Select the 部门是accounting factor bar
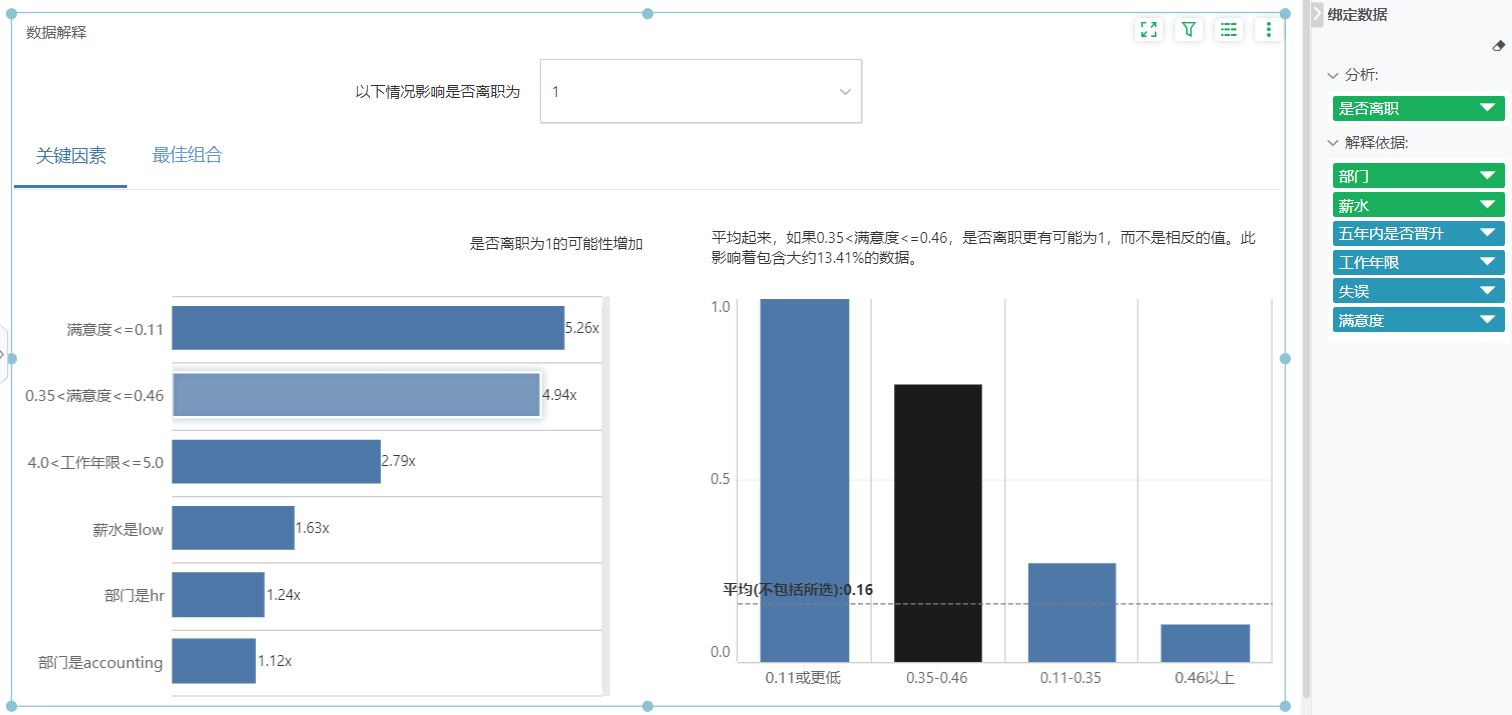Screen dimensions: 1512x715 tap(214, 661)
